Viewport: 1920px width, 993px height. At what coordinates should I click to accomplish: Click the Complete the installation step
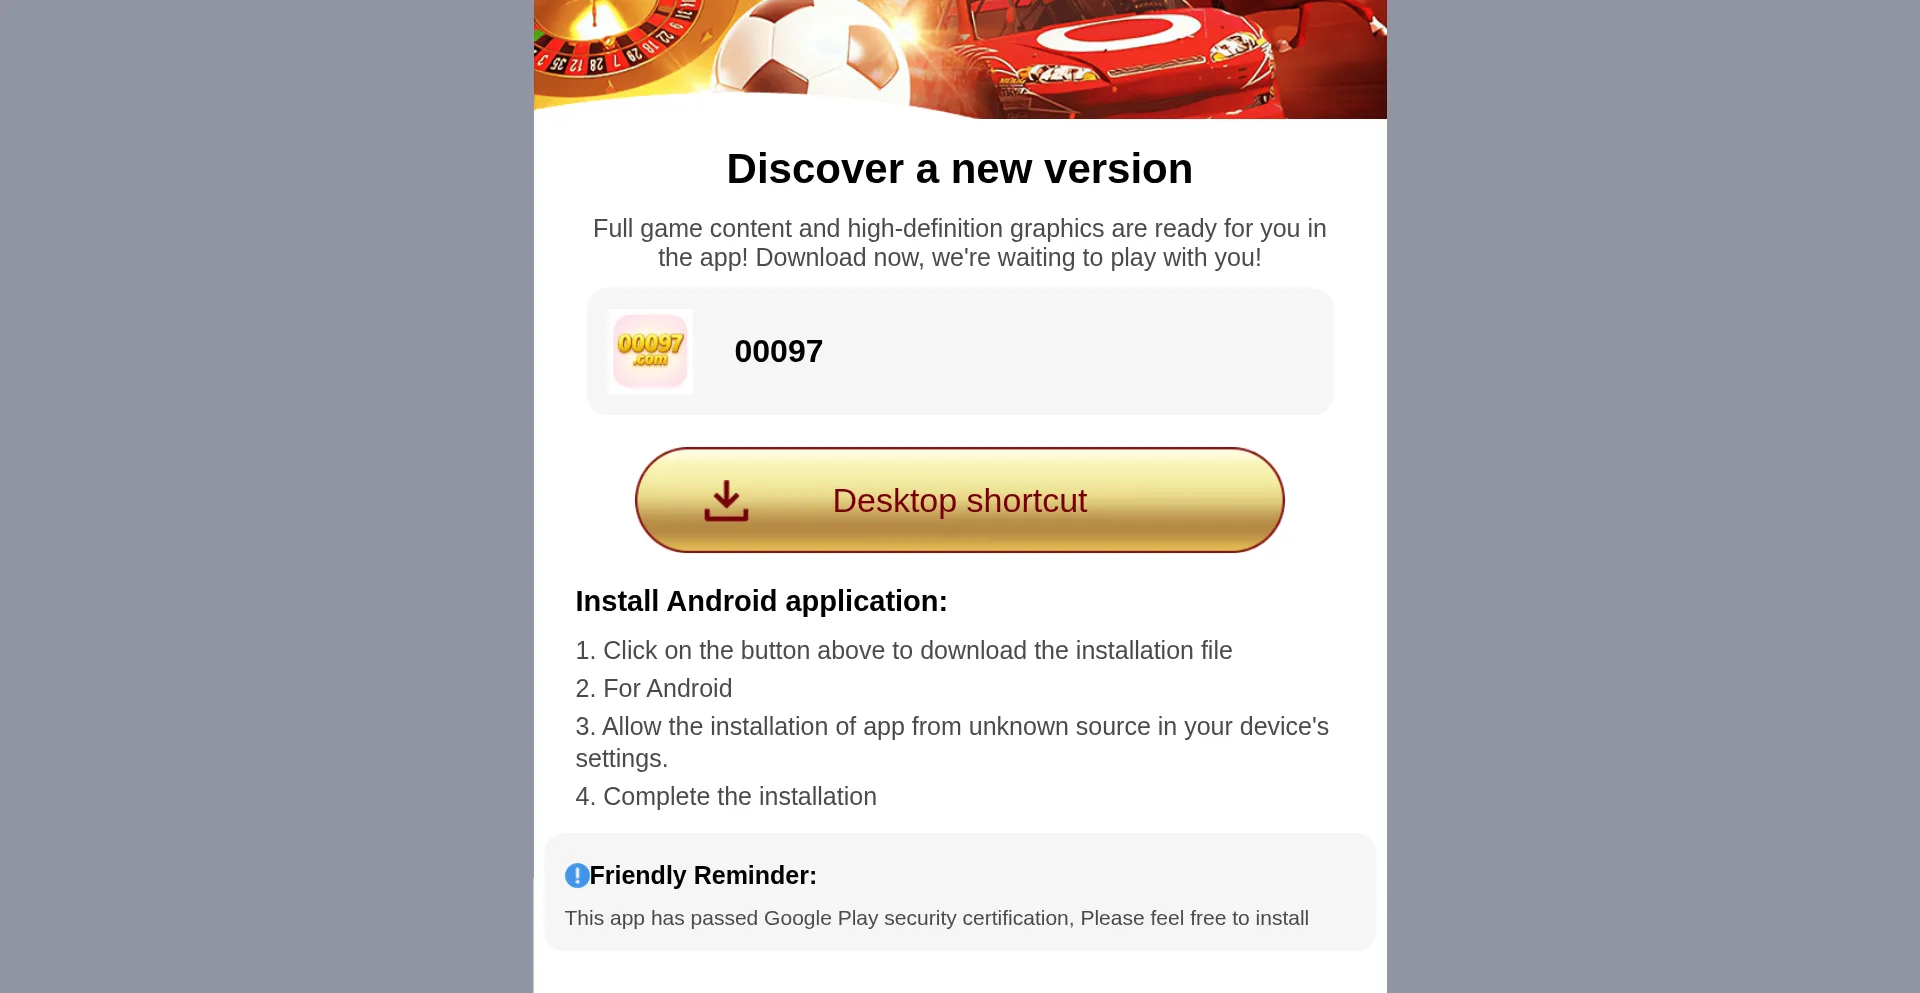(x=726, y=796)
